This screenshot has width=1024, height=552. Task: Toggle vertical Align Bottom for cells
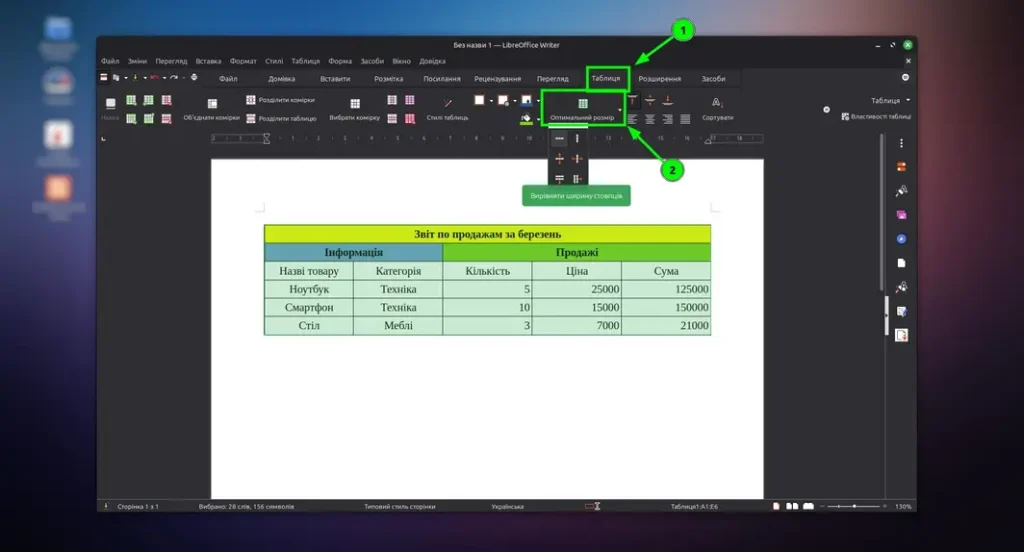(667, 100)
